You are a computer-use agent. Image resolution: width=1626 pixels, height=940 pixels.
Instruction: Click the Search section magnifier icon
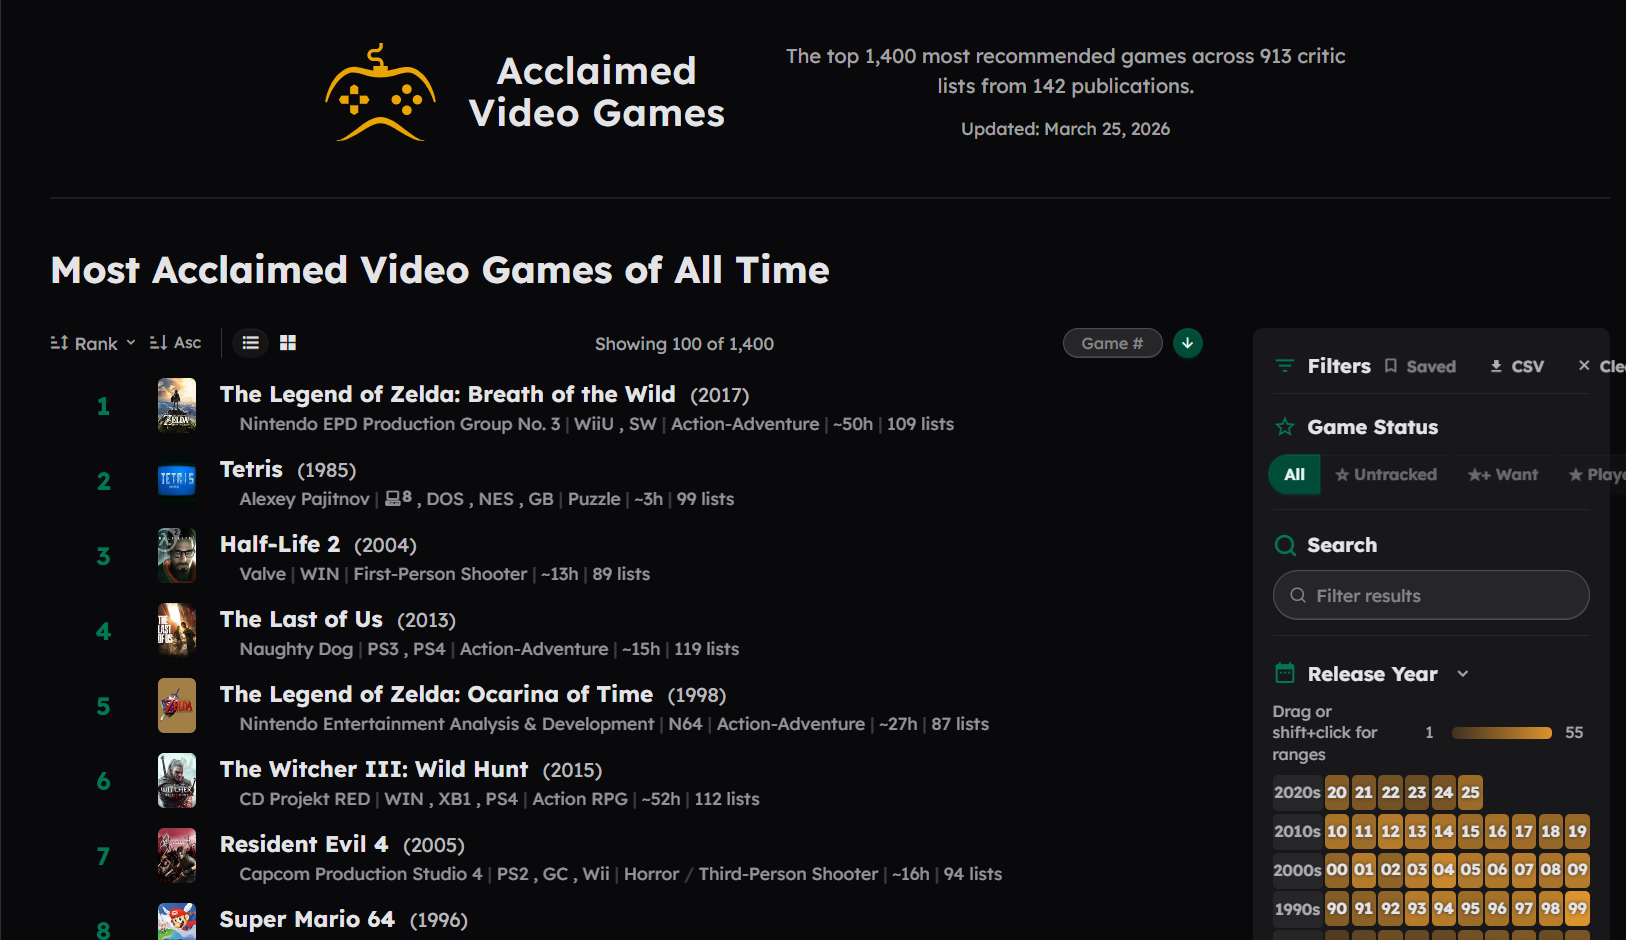pyautogui.click(x=1285, y=545)
